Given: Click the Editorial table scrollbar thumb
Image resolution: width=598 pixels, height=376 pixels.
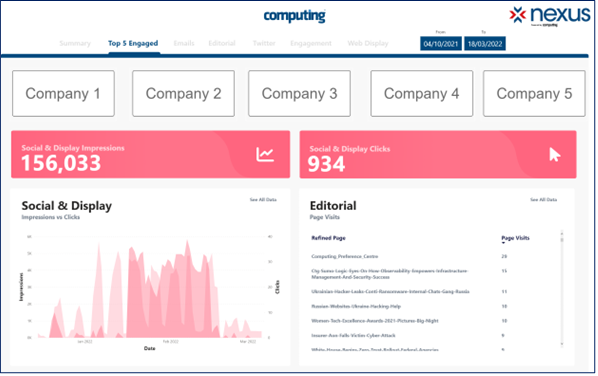Looking at the screenshot, I should [x=562, y=239].
